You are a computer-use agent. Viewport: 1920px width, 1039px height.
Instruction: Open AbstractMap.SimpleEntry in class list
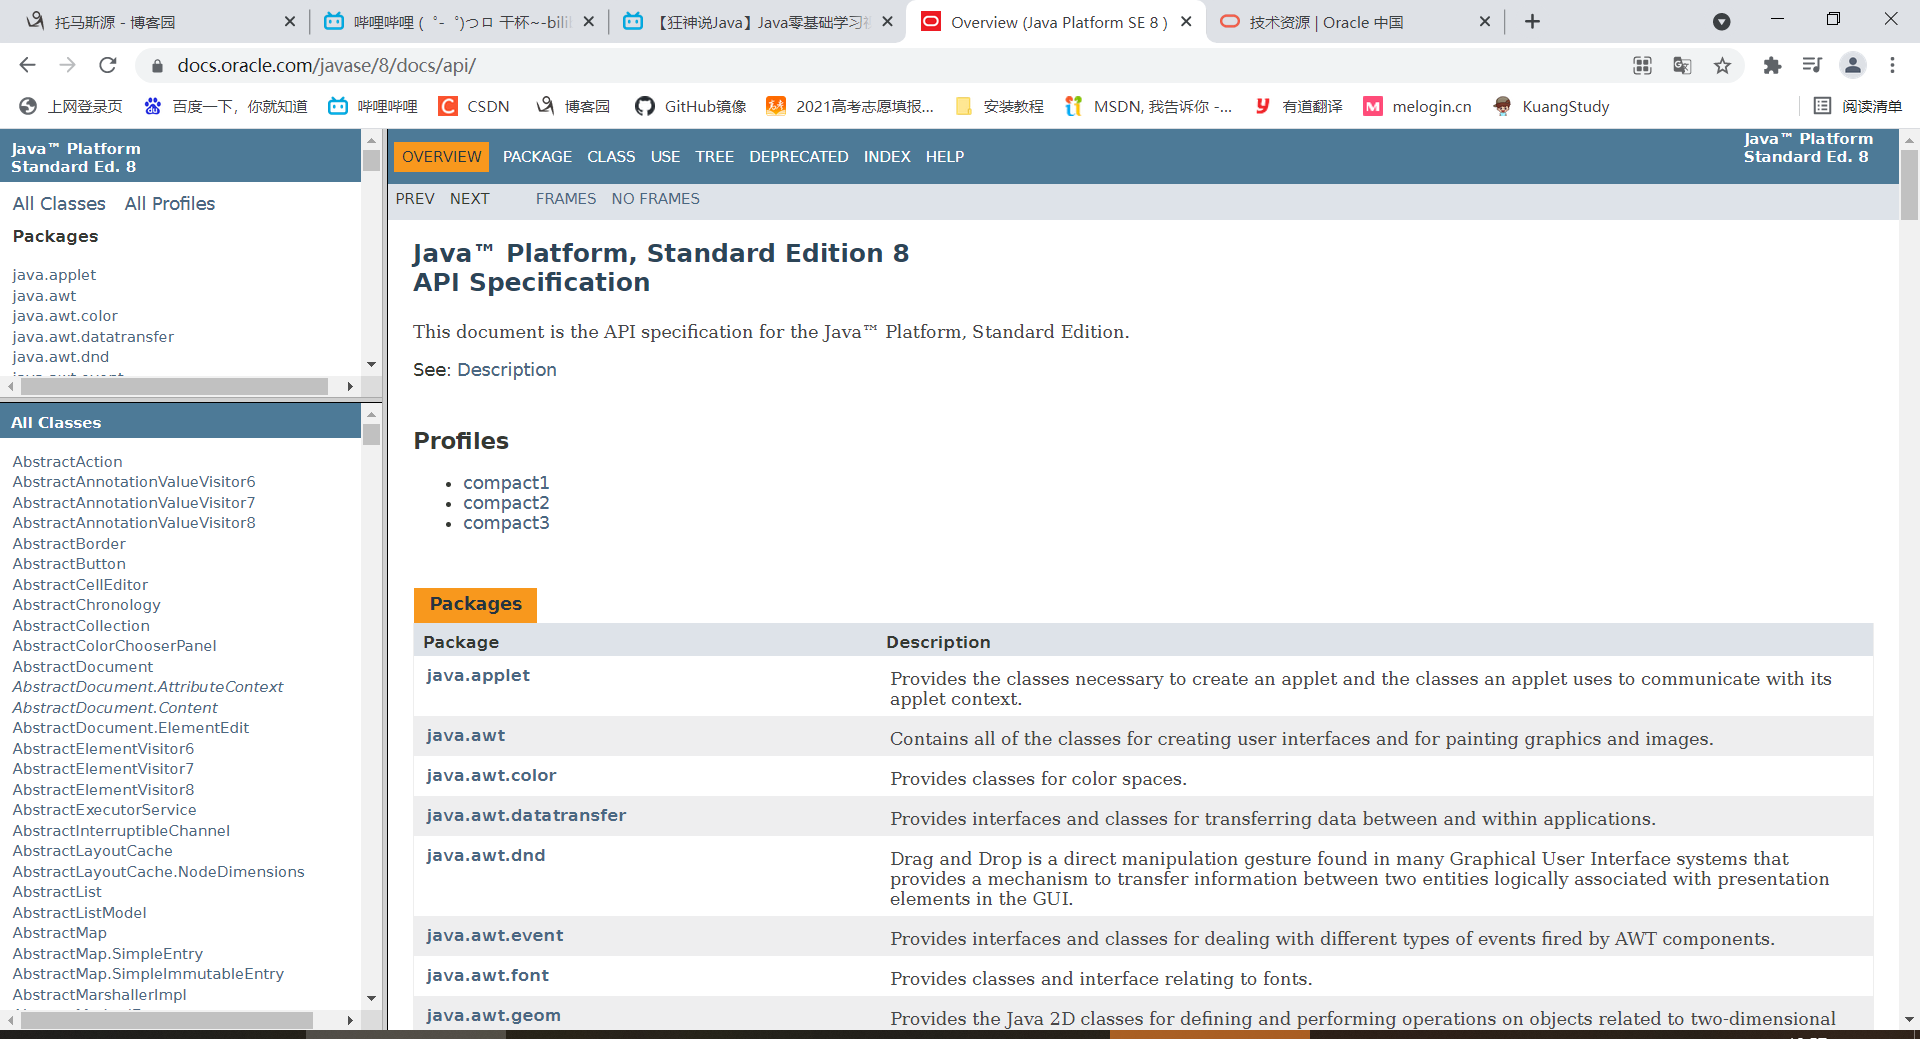107,953
